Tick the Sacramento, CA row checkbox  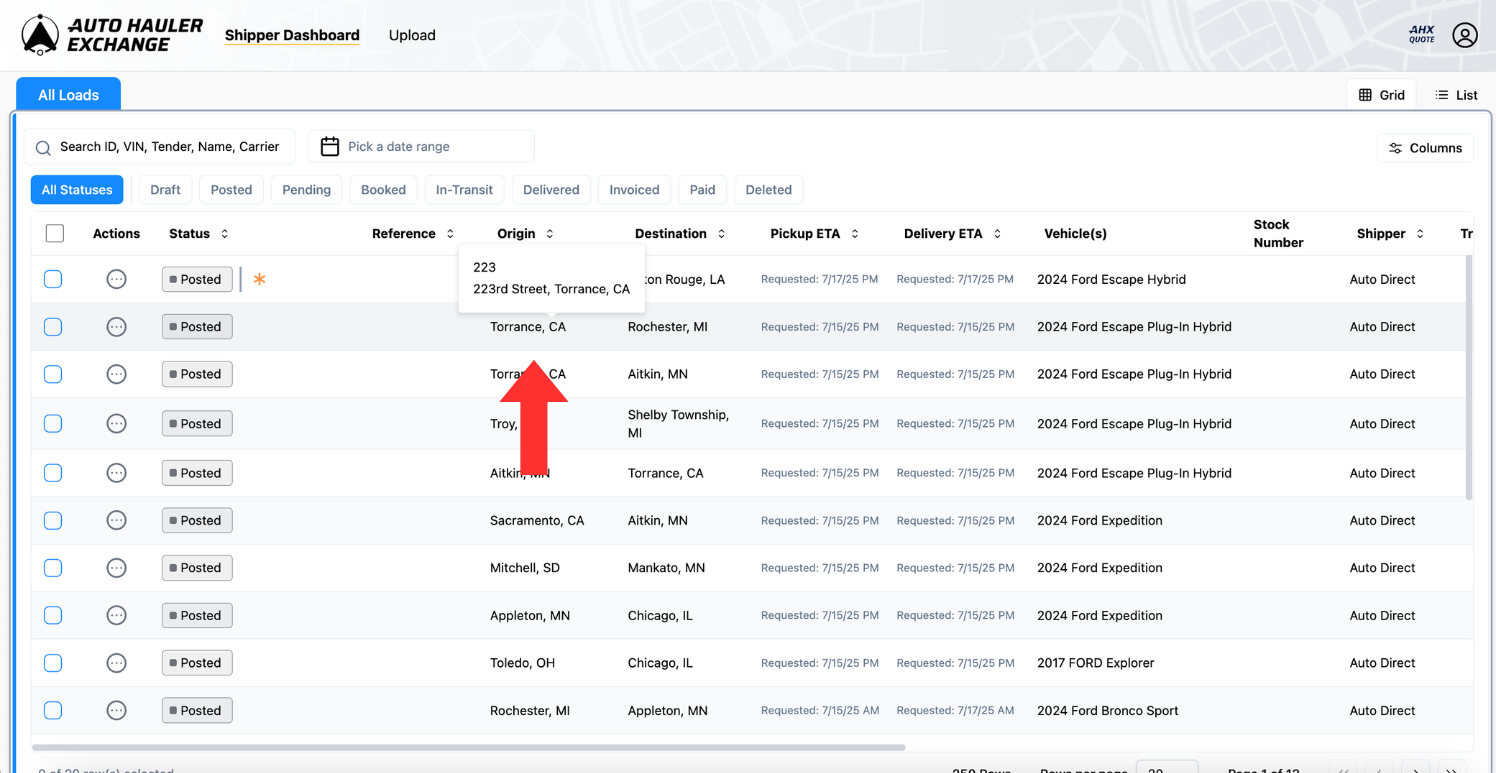click(53, 520)
